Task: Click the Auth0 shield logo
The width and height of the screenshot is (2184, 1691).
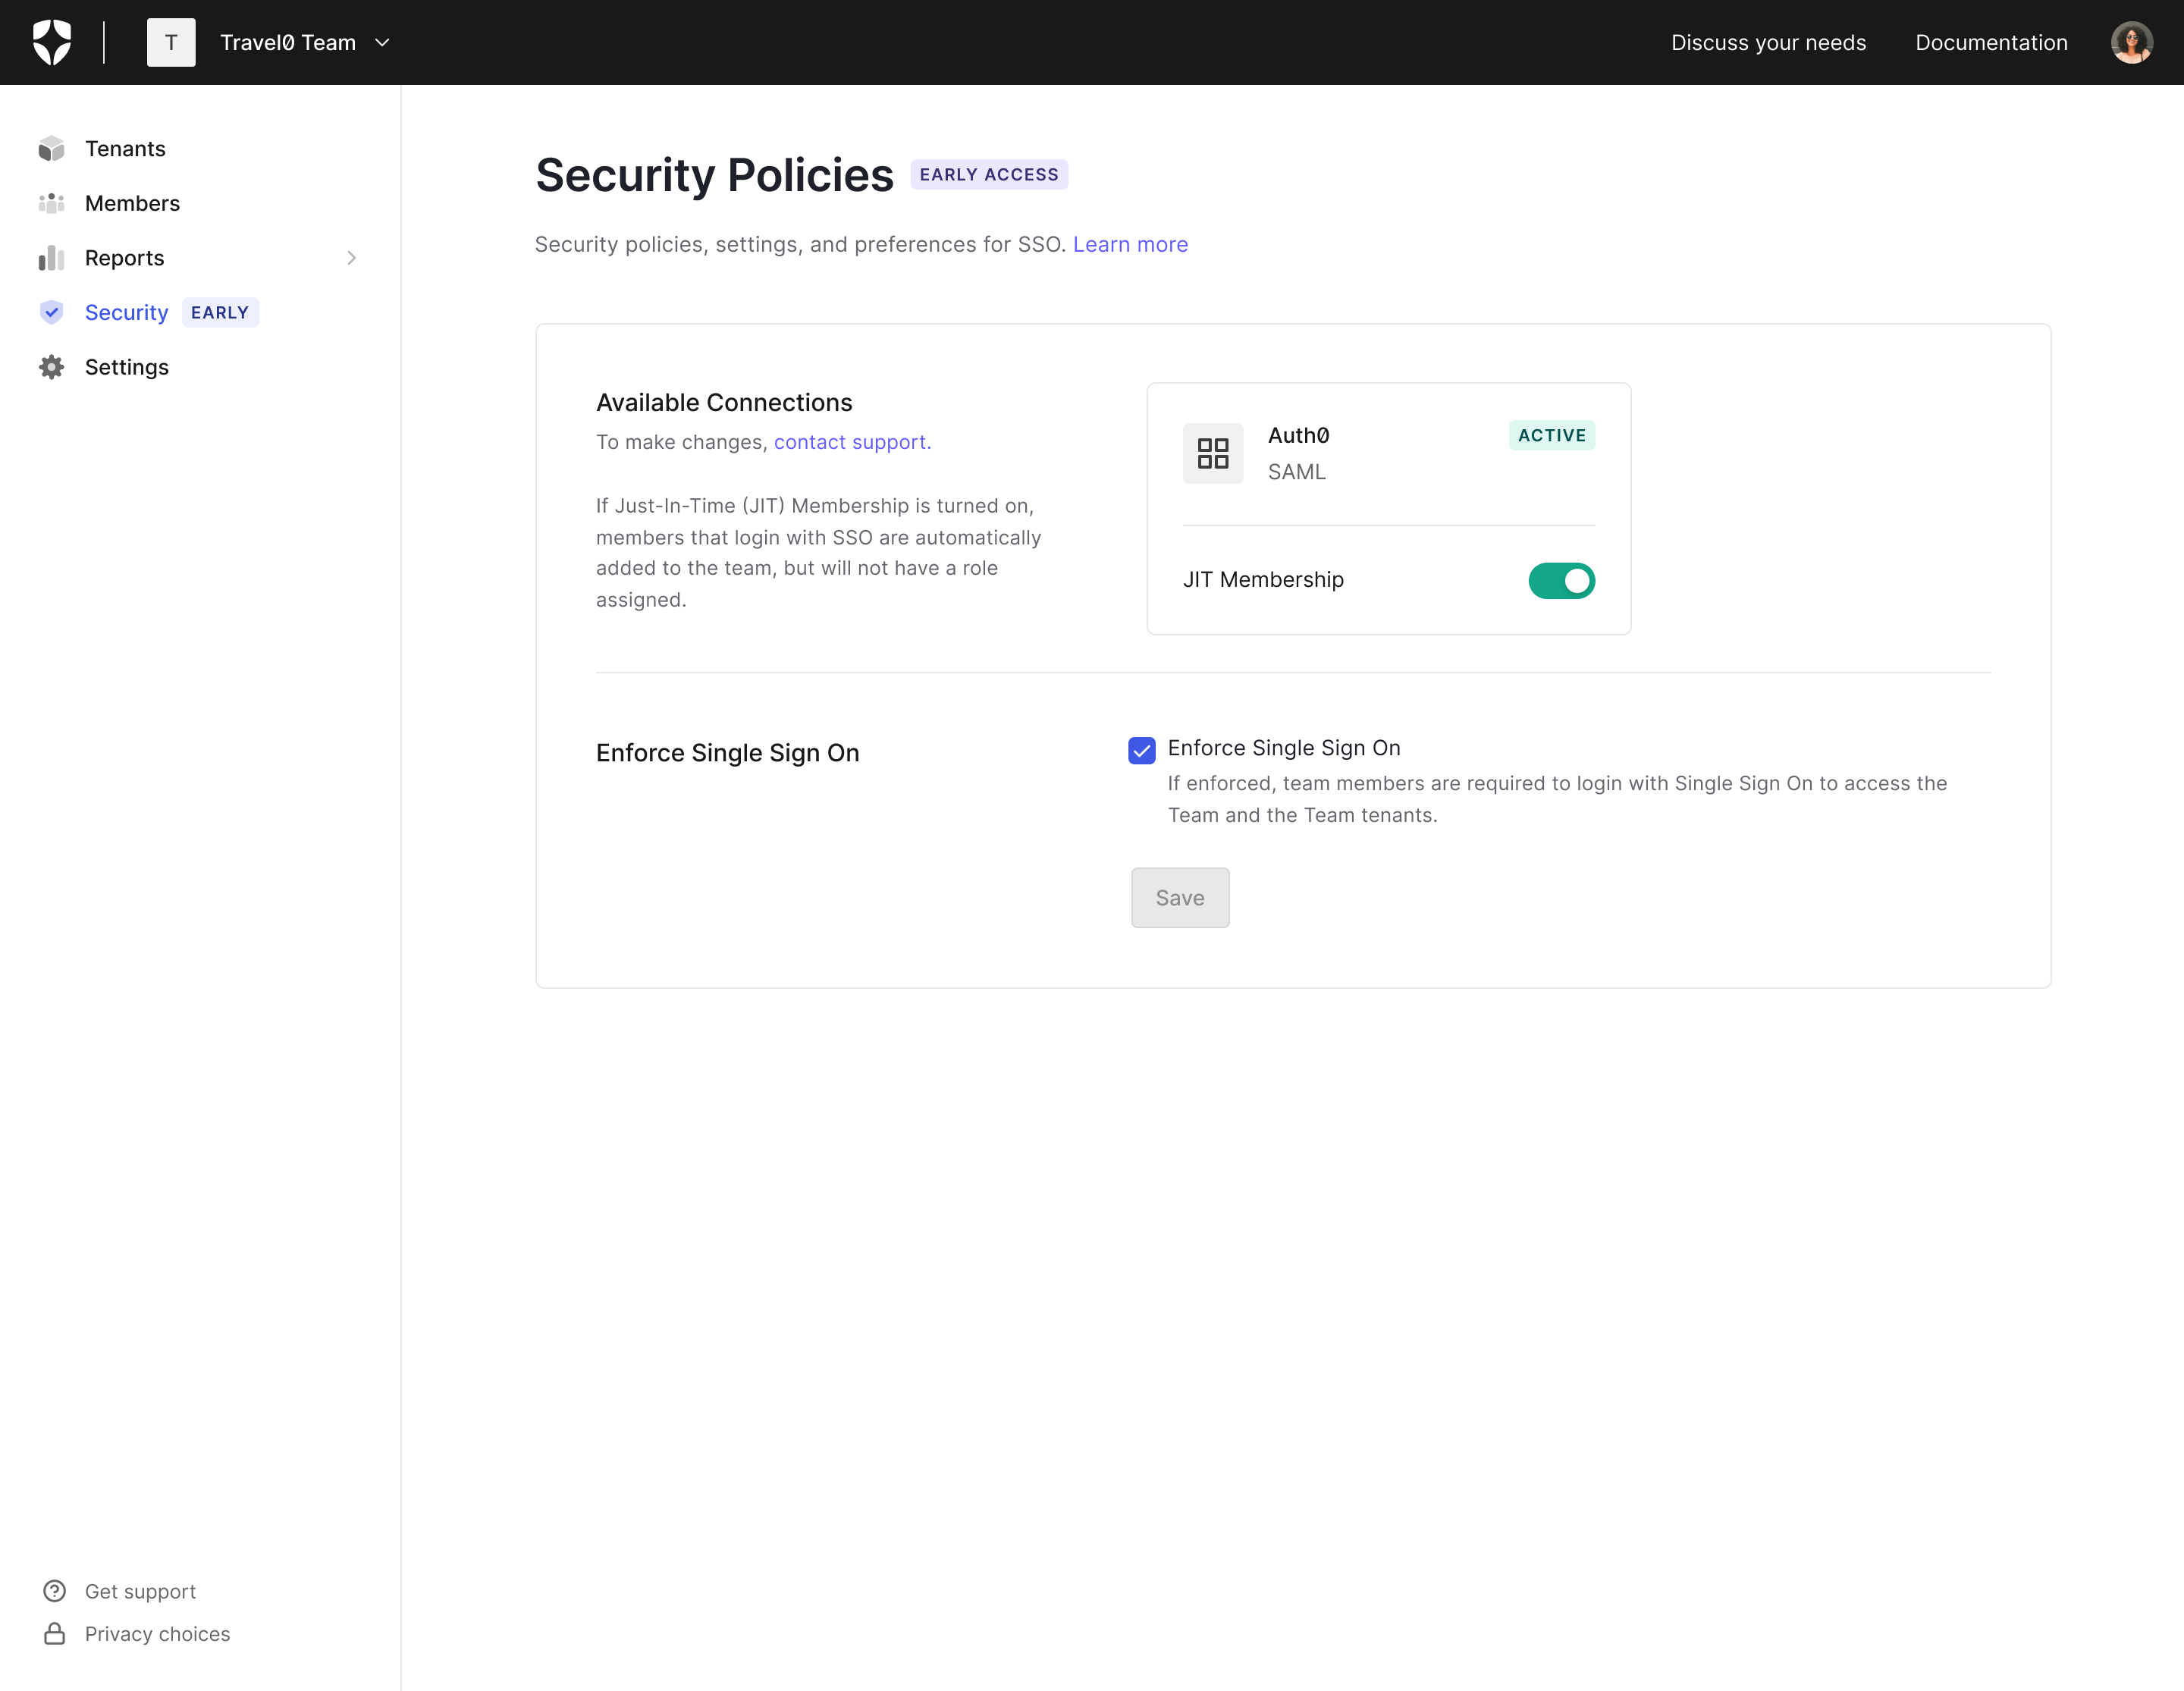Action: point(51,42)
